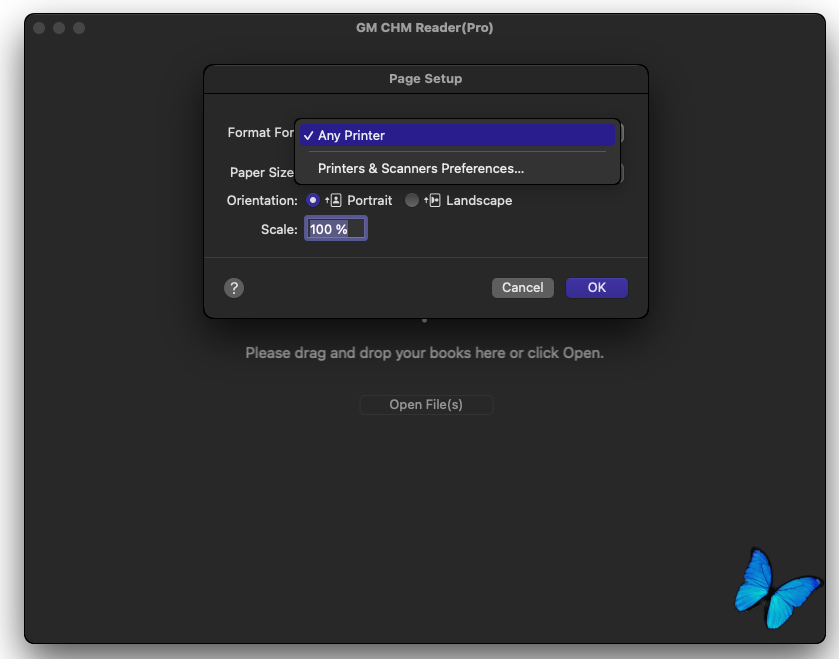Image resolution: width=839 pixels, height=659 pixels.
Task: Click the Orientation label
Action: [262, 201]
